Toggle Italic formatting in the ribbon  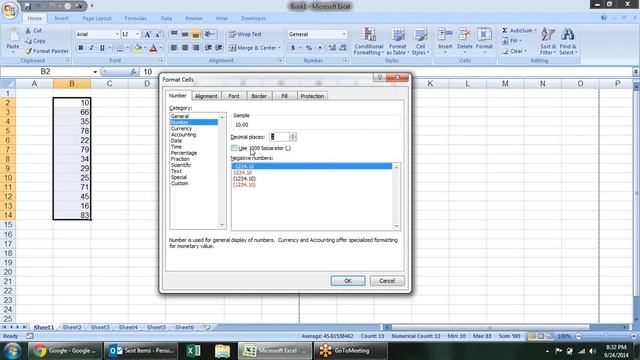pos(91,48)
